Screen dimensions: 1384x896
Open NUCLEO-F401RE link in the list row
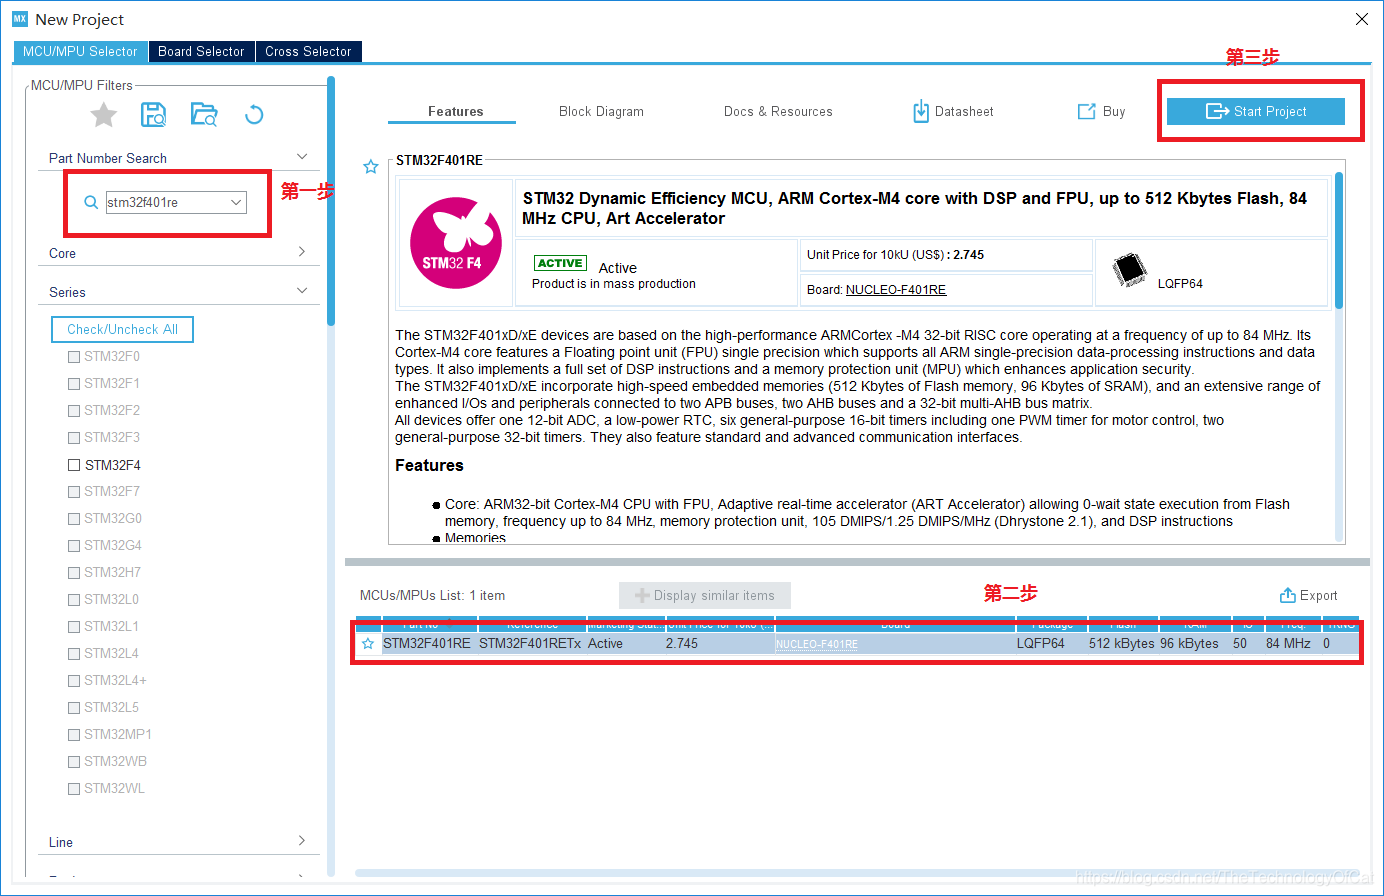[x=817, y=644]
